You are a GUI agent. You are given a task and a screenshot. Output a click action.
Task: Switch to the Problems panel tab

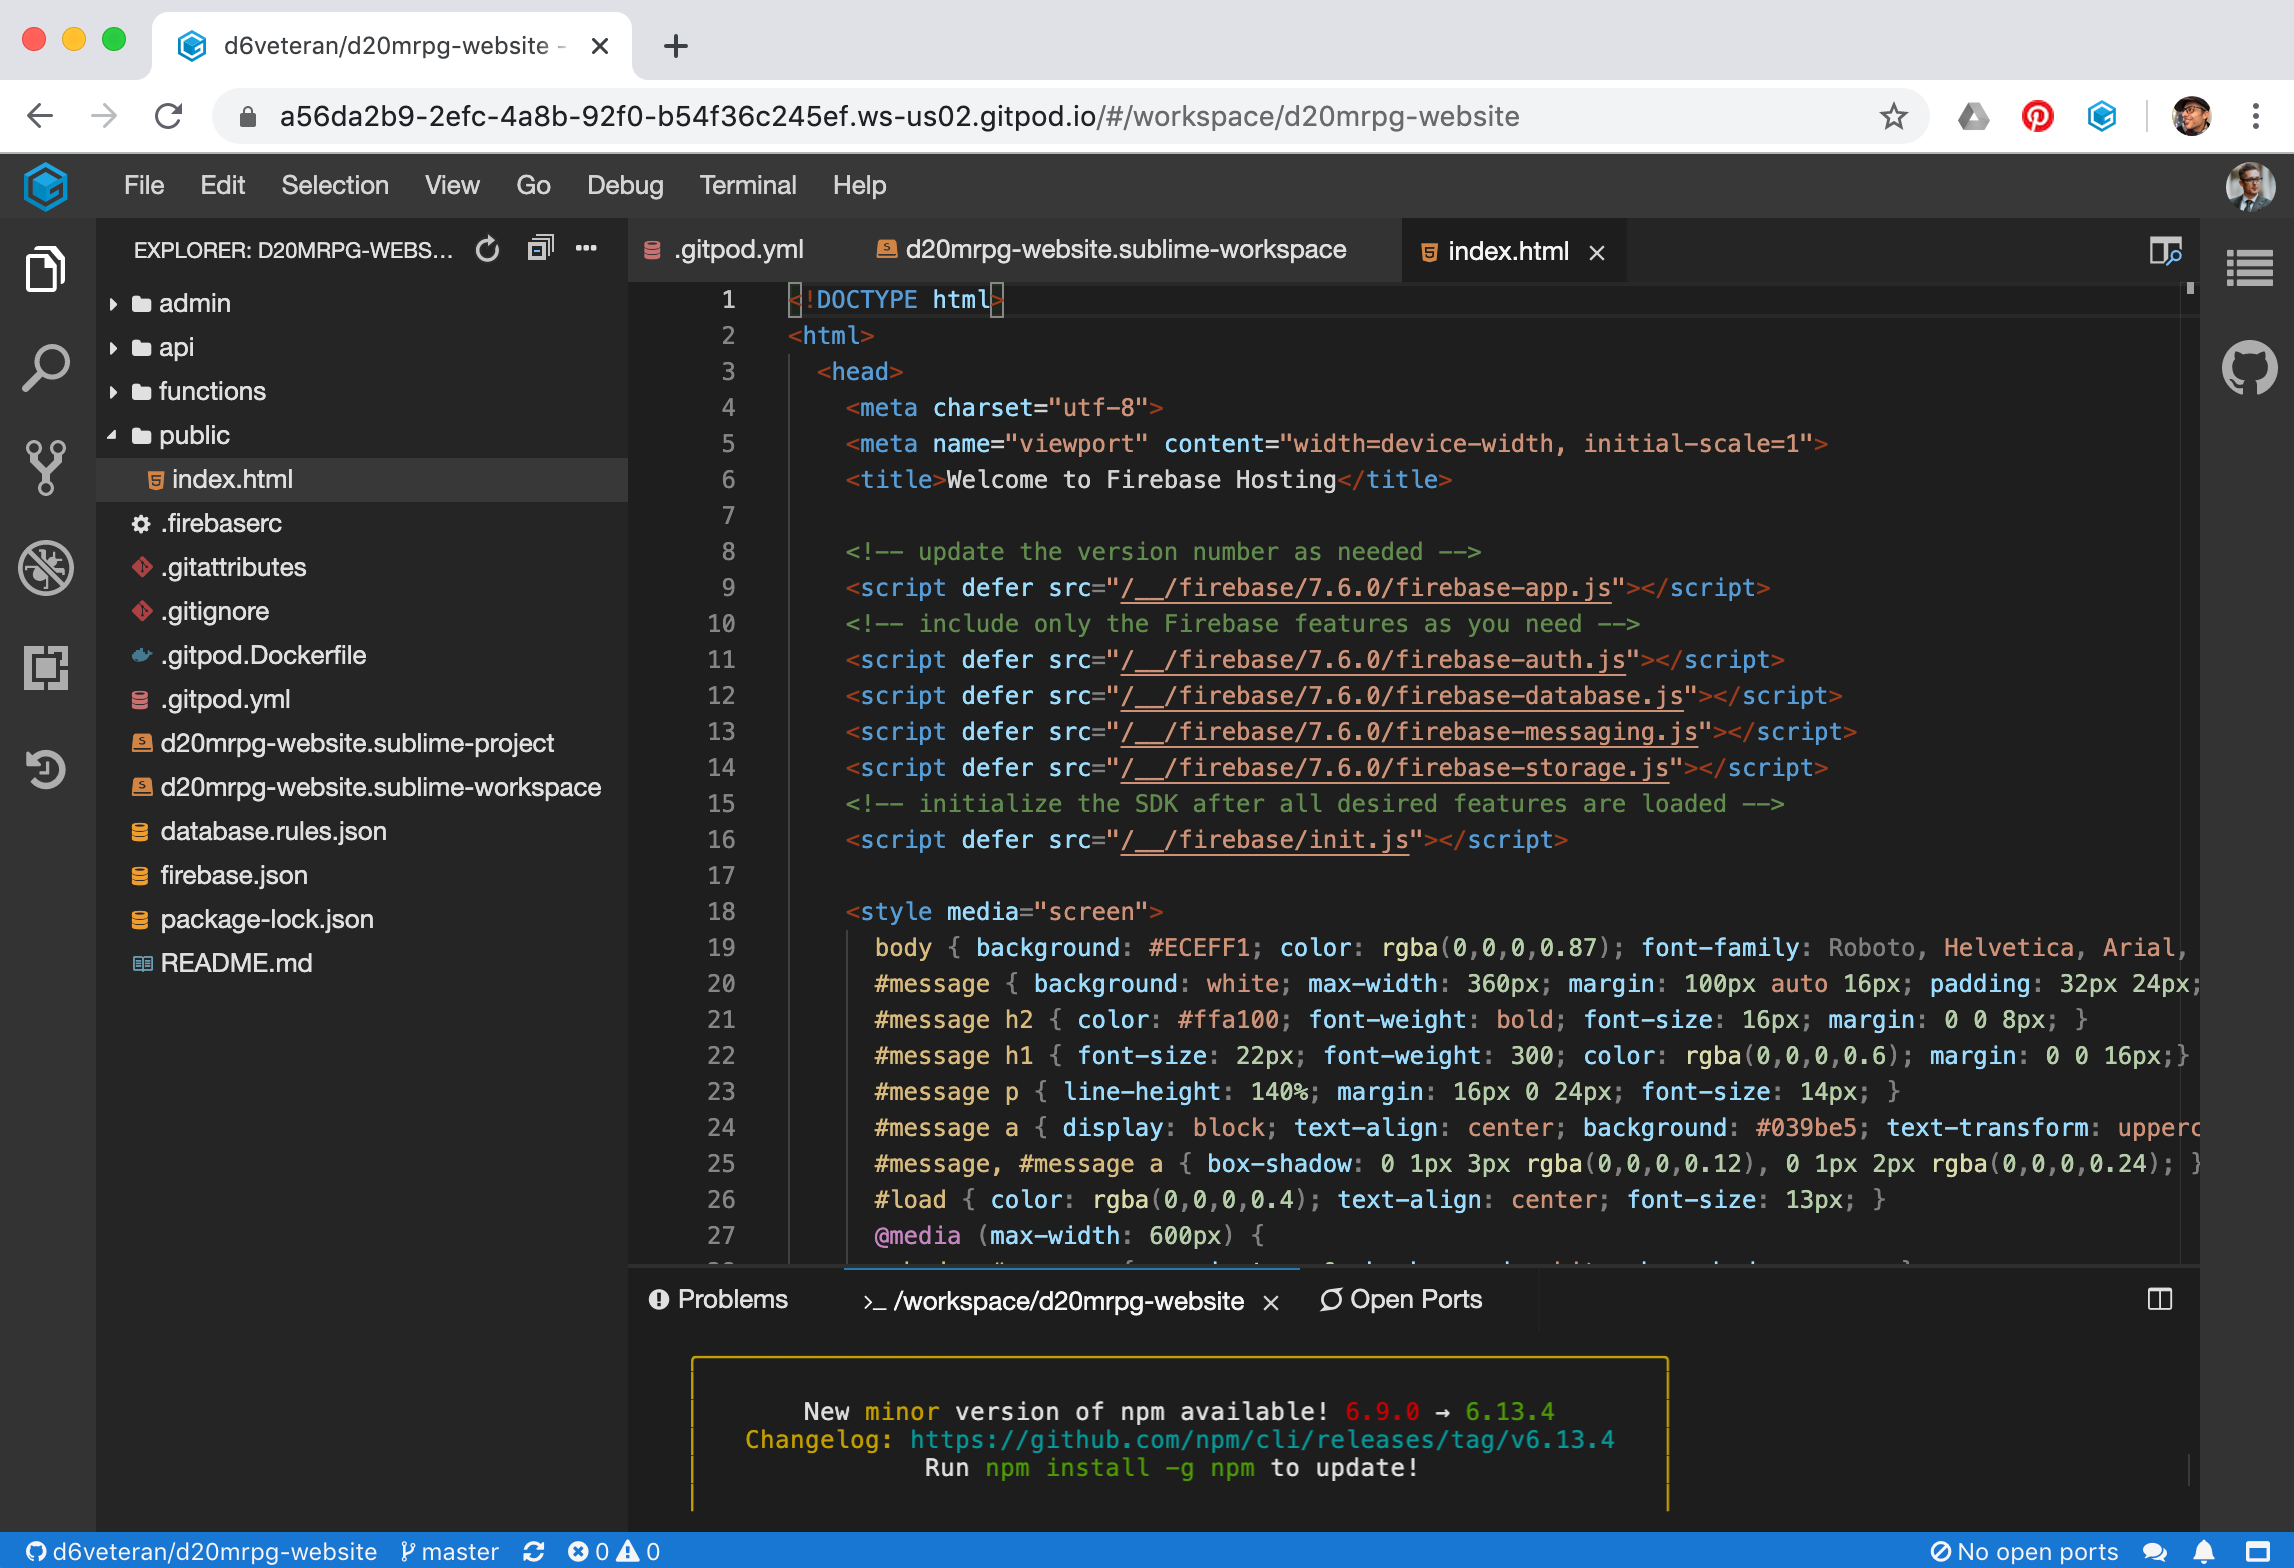point(718,1299)
